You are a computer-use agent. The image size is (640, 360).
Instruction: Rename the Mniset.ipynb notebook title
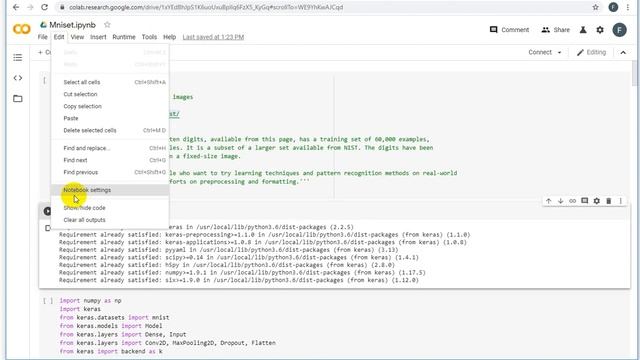[x=72, y=25]
